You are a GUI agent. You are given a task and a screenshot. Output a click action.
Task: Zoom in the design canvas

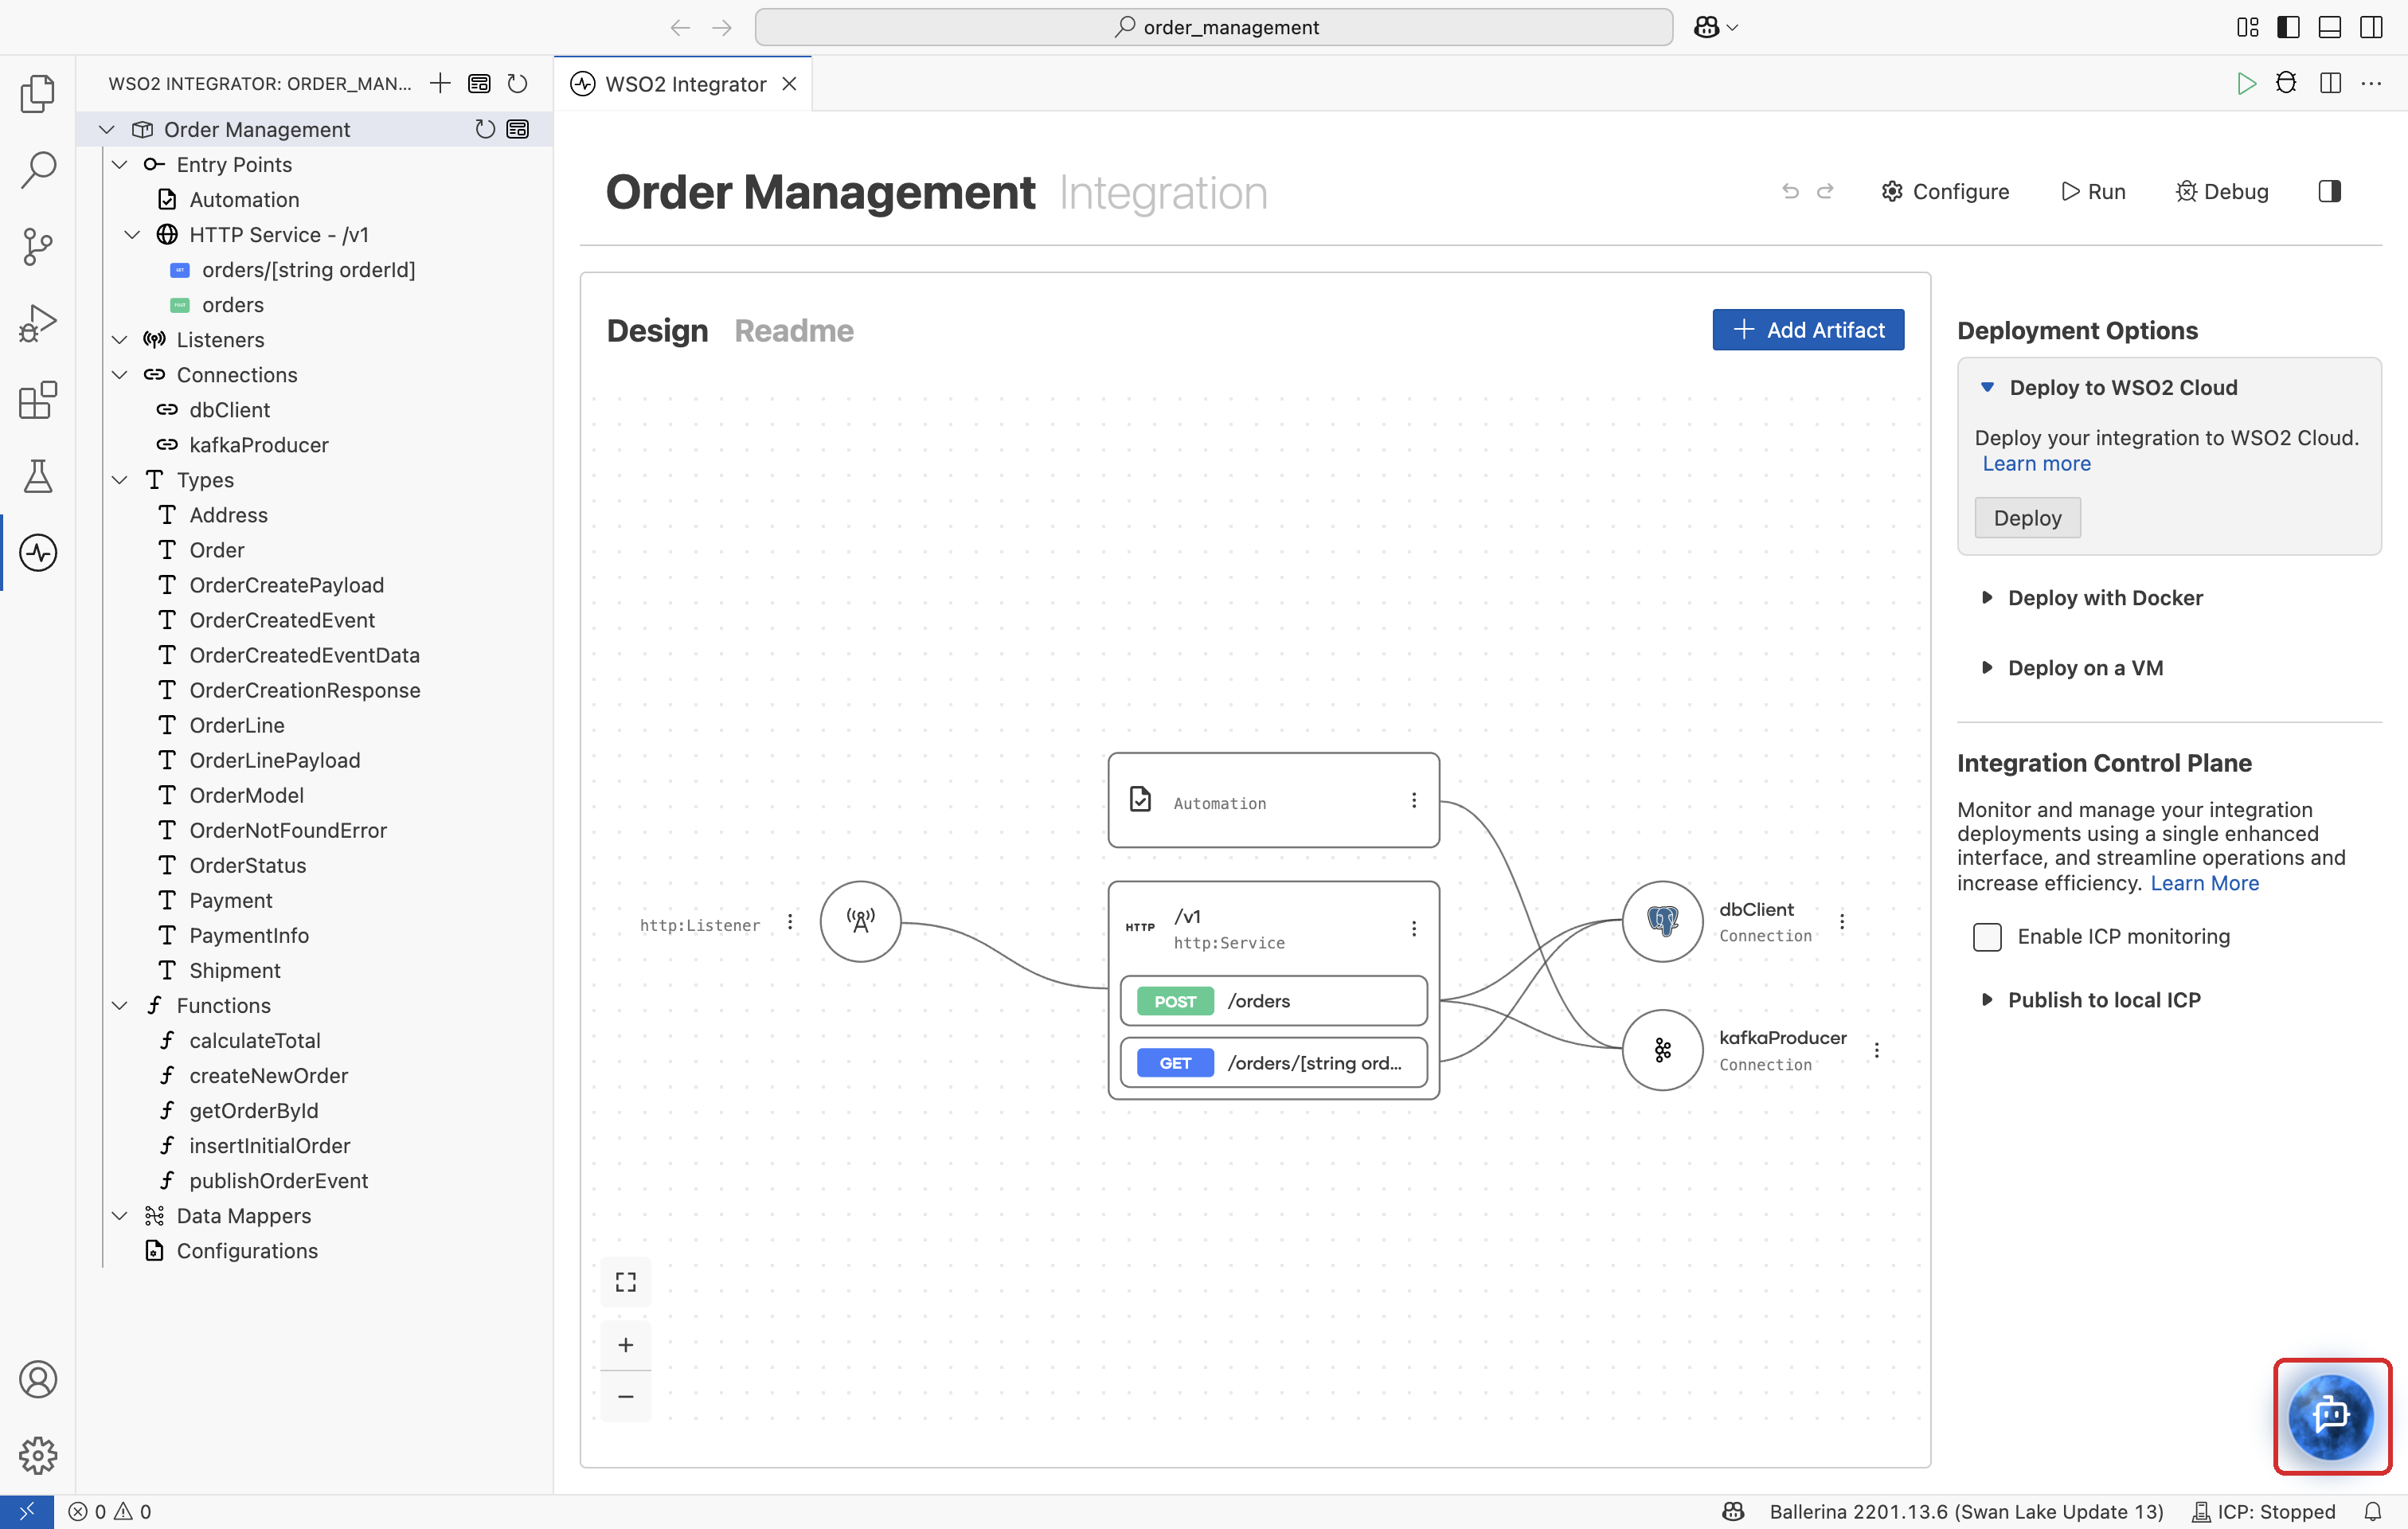(626, 1345)
